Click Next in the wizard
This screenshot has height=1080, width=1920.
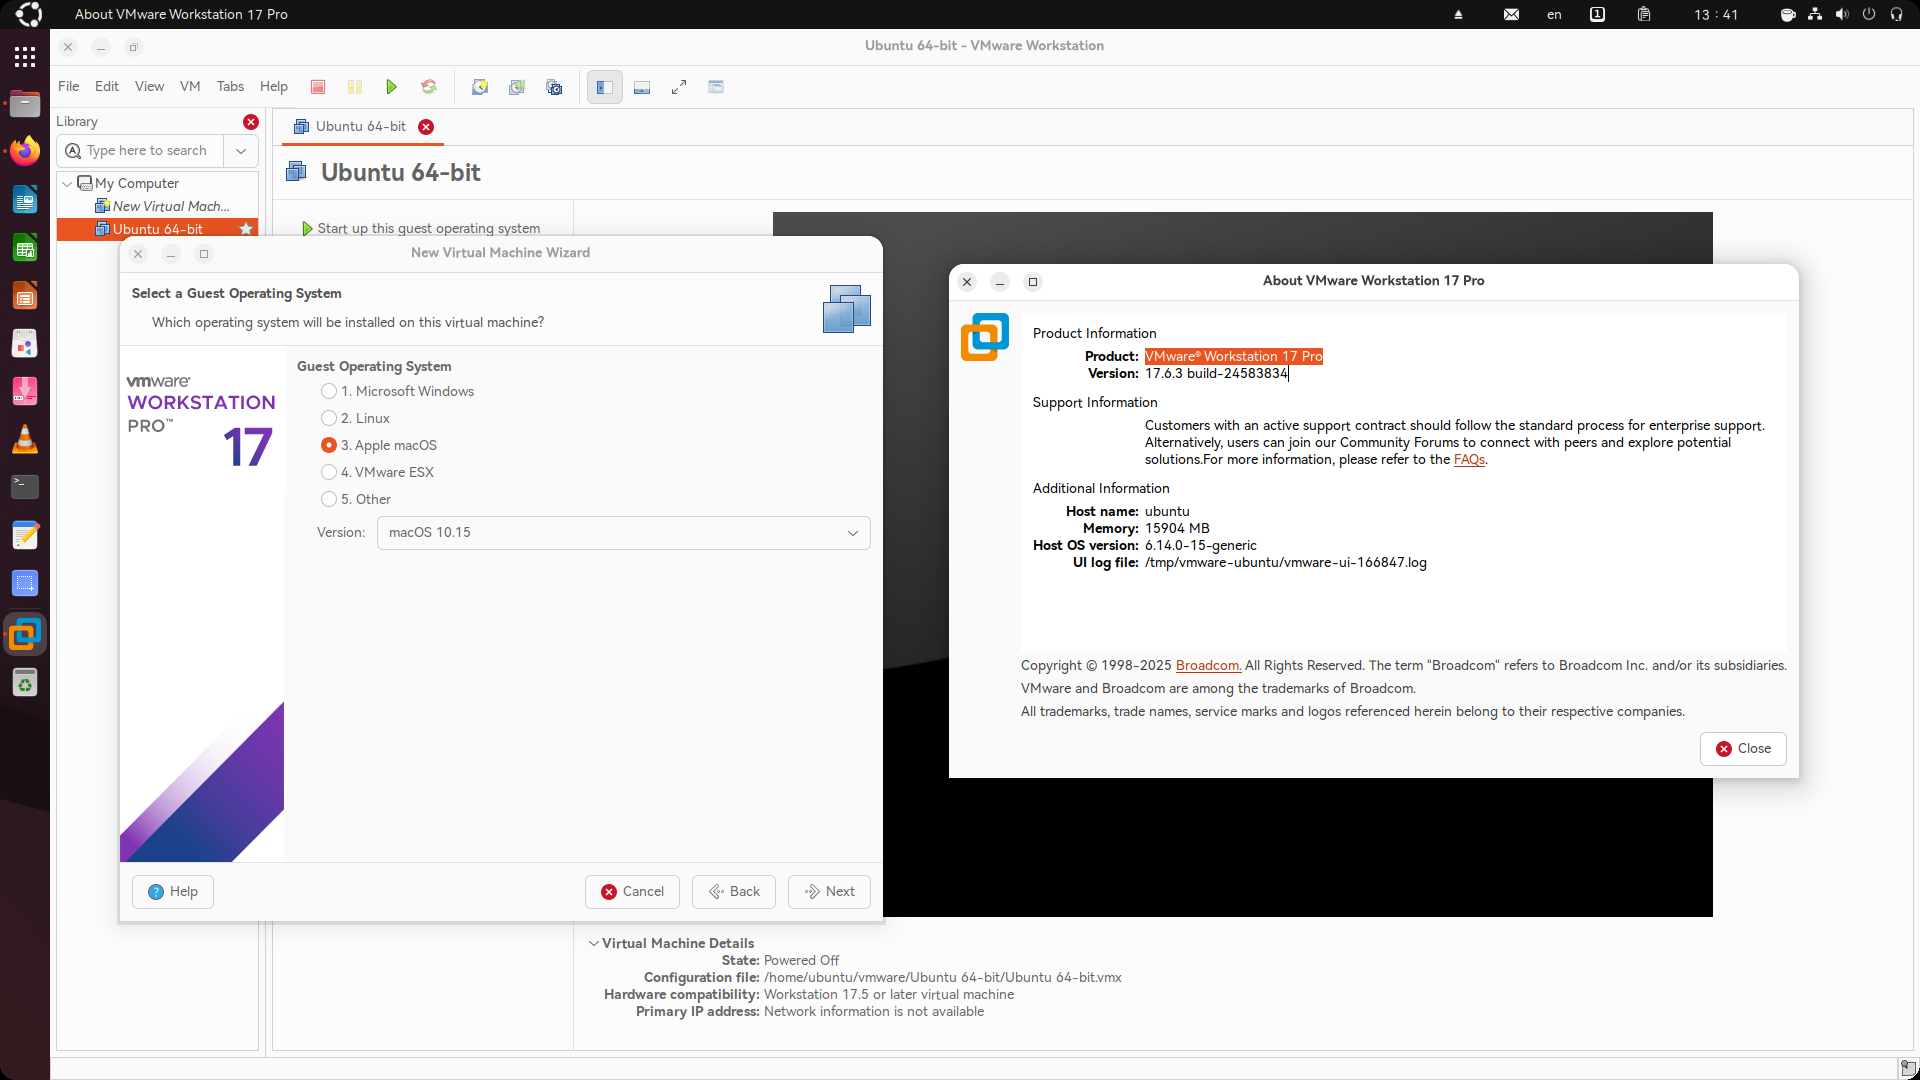[829, 892]
